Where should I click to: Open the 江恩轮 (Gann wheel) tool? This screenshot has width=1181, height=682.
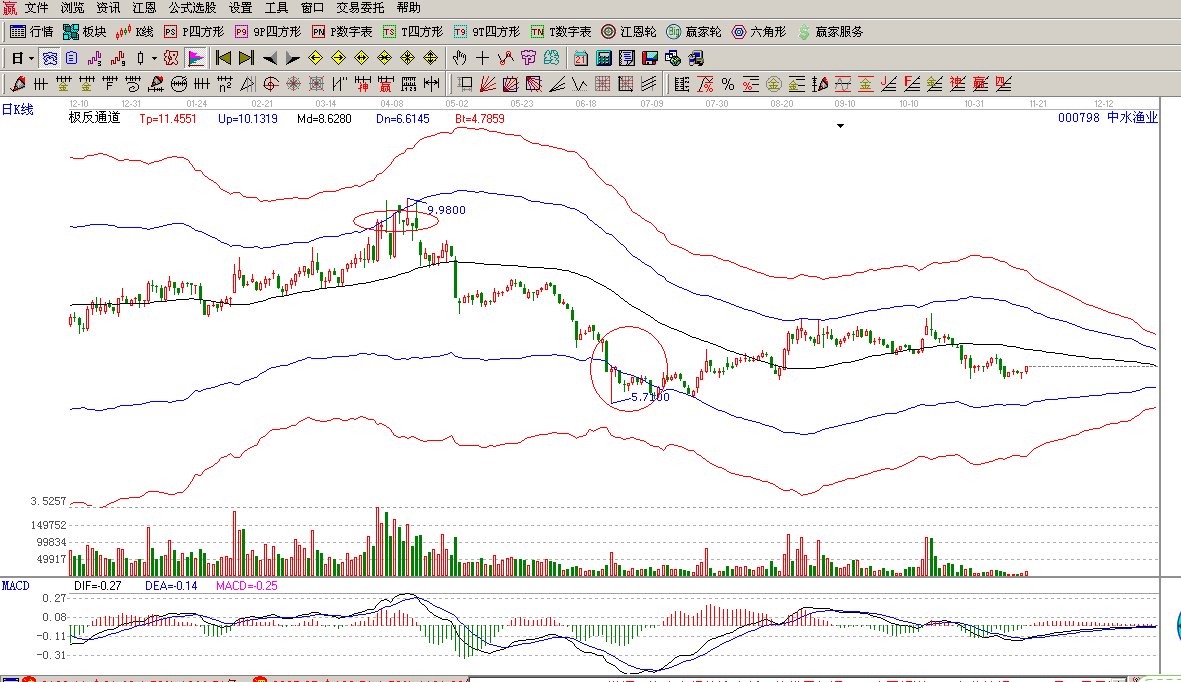[629, 32]
